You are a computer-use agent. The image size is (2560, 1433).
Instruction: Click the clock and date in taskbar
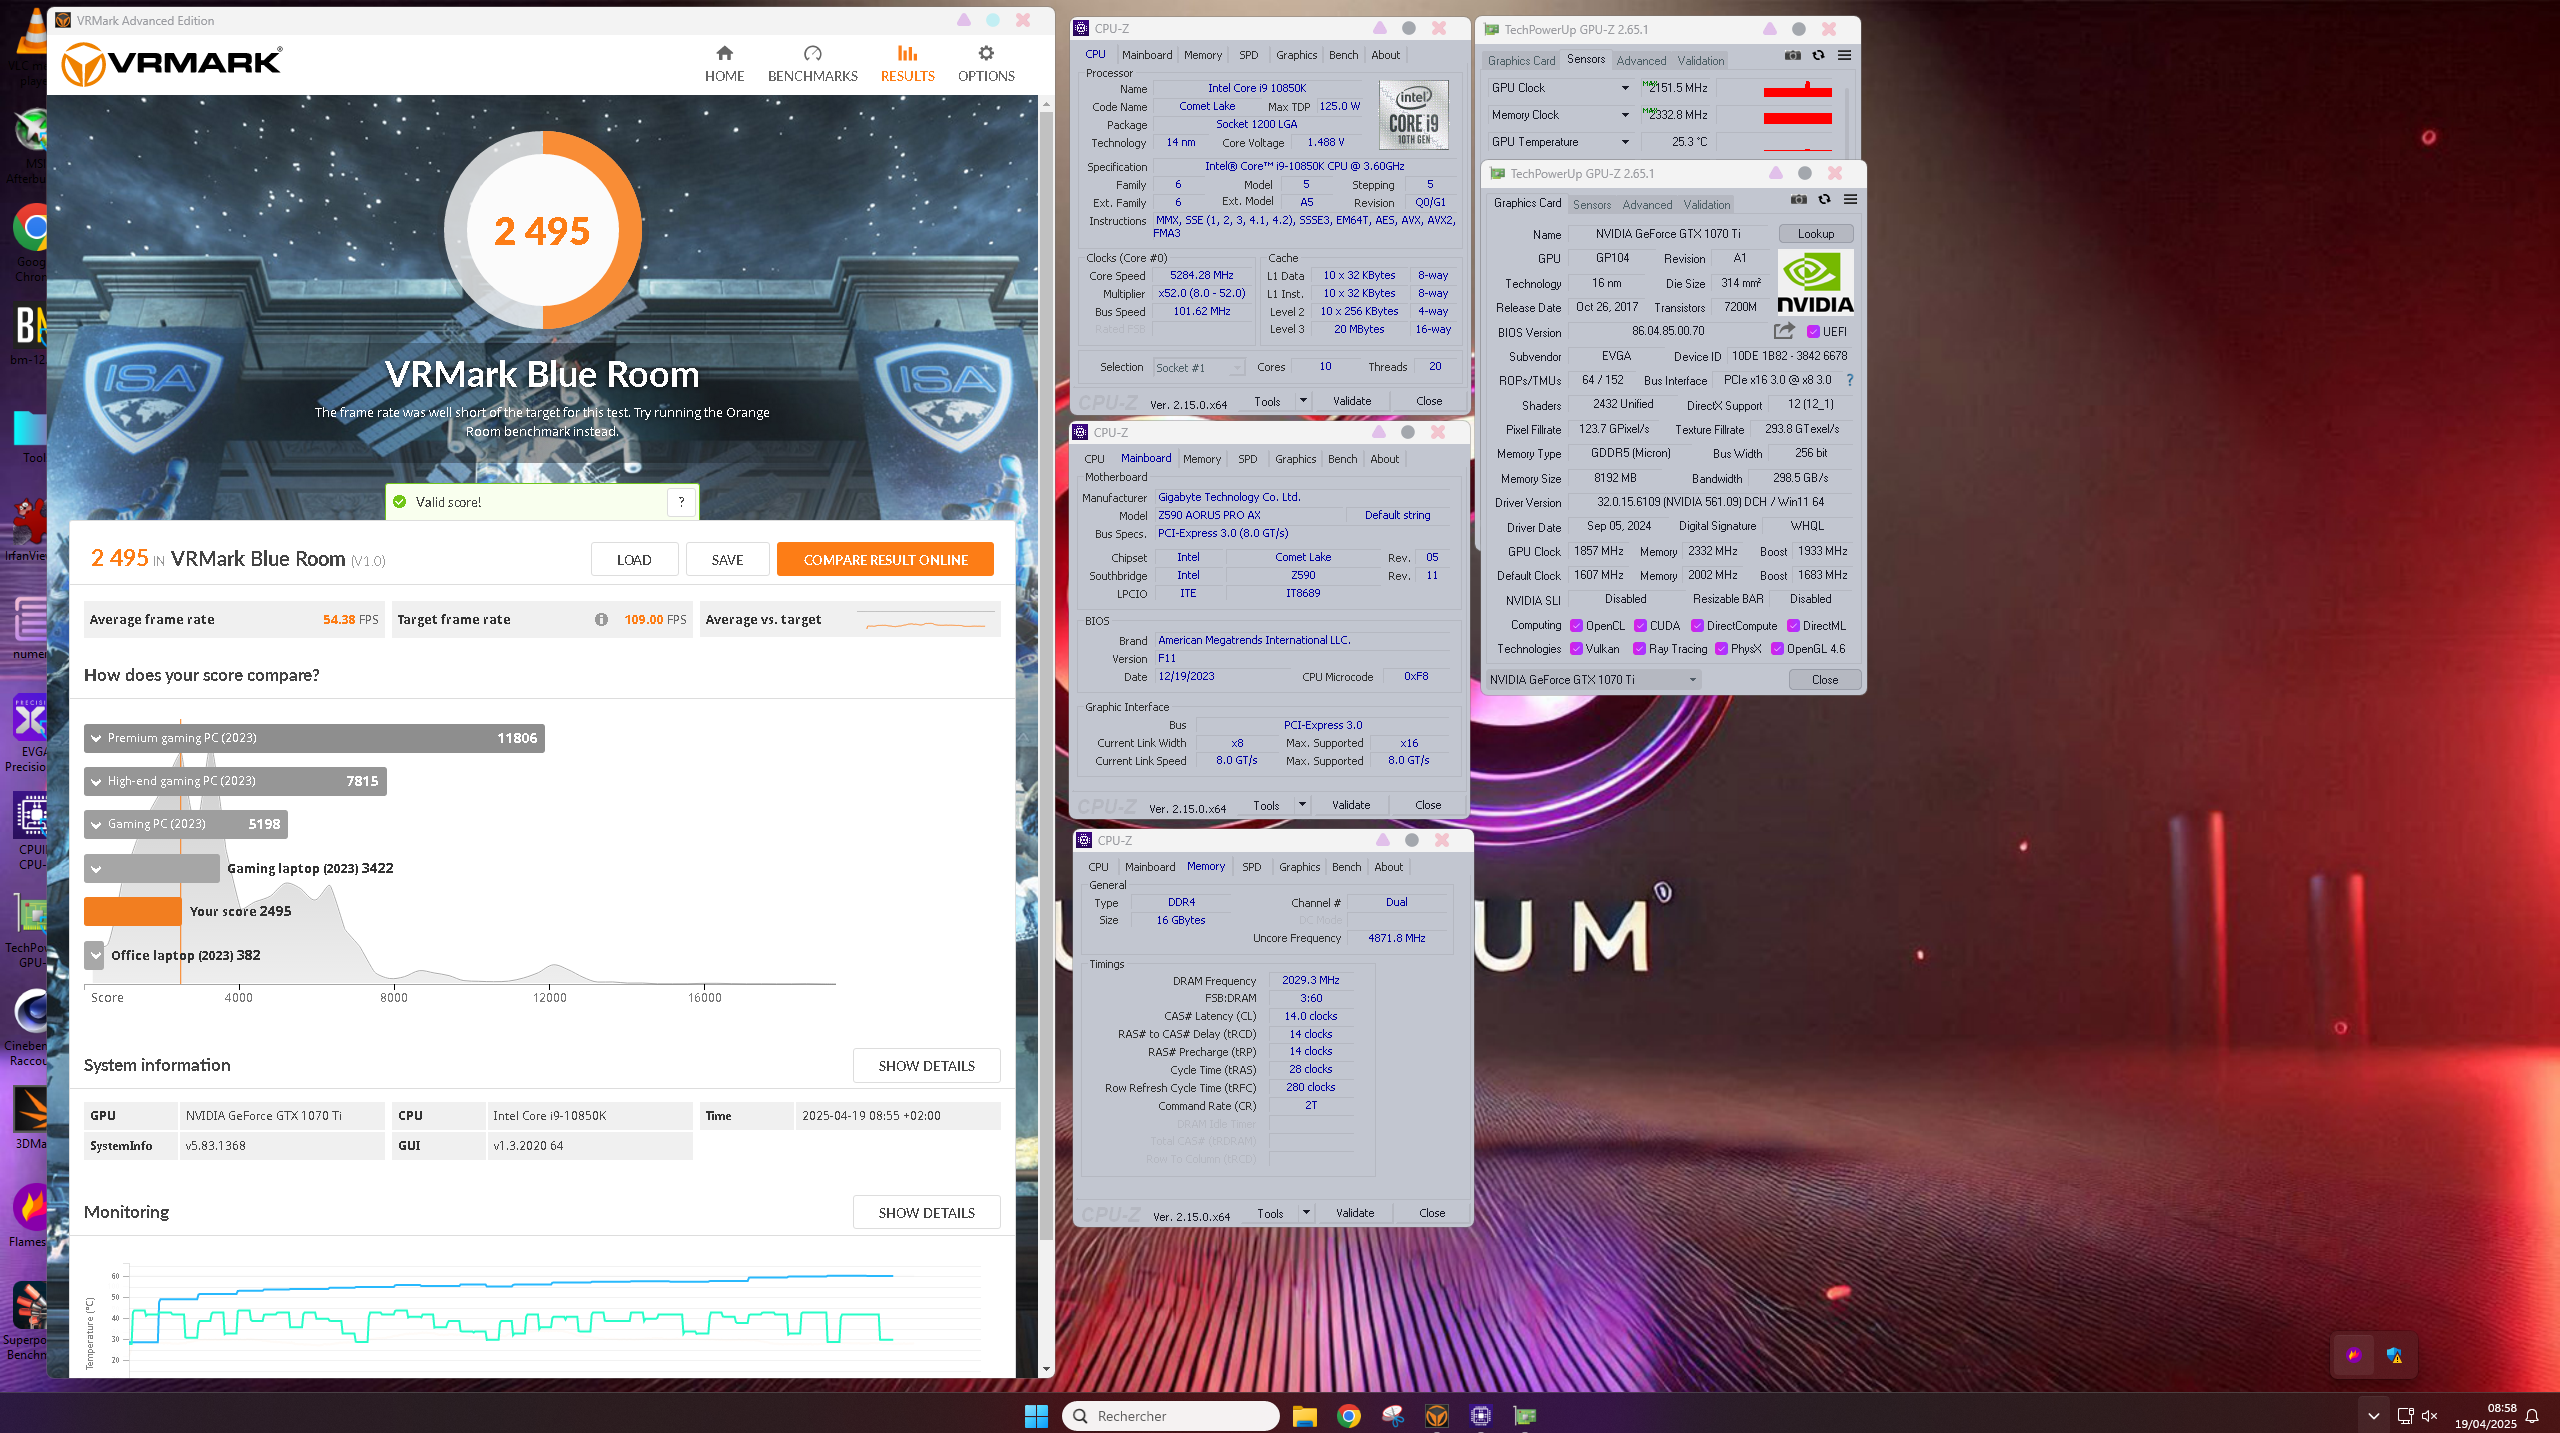click(x=2487, y=1415)
